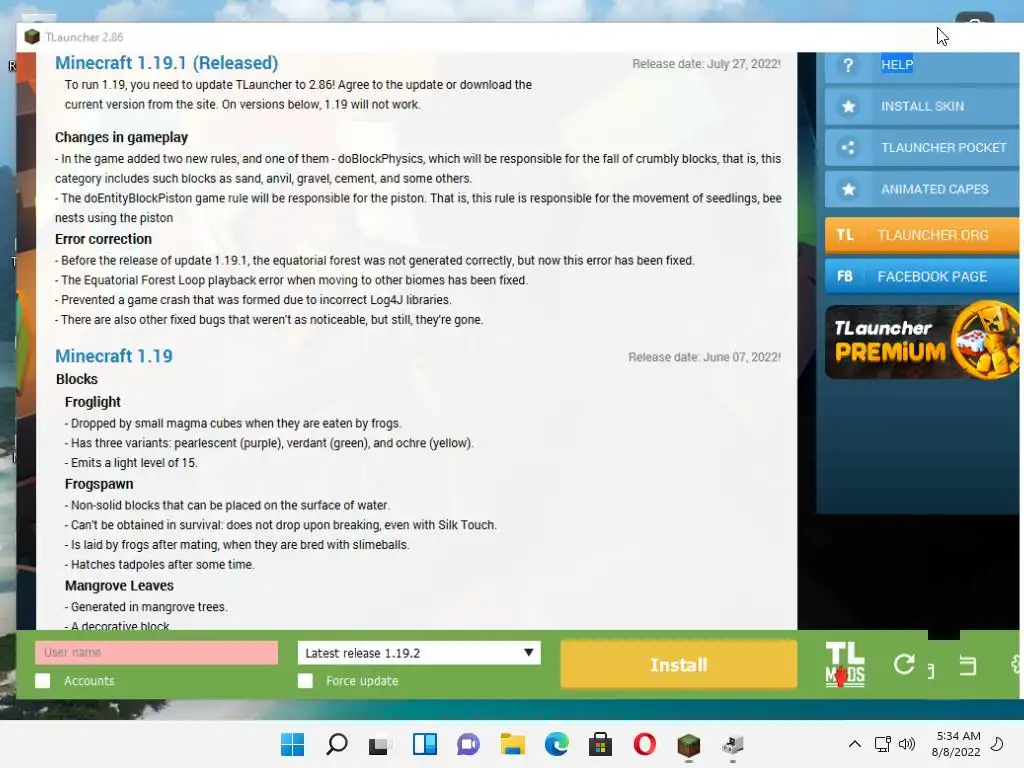Screen dimensions: 1024x768
Task: Launch Opera browser from the taskbar
Action: point(645,744)
